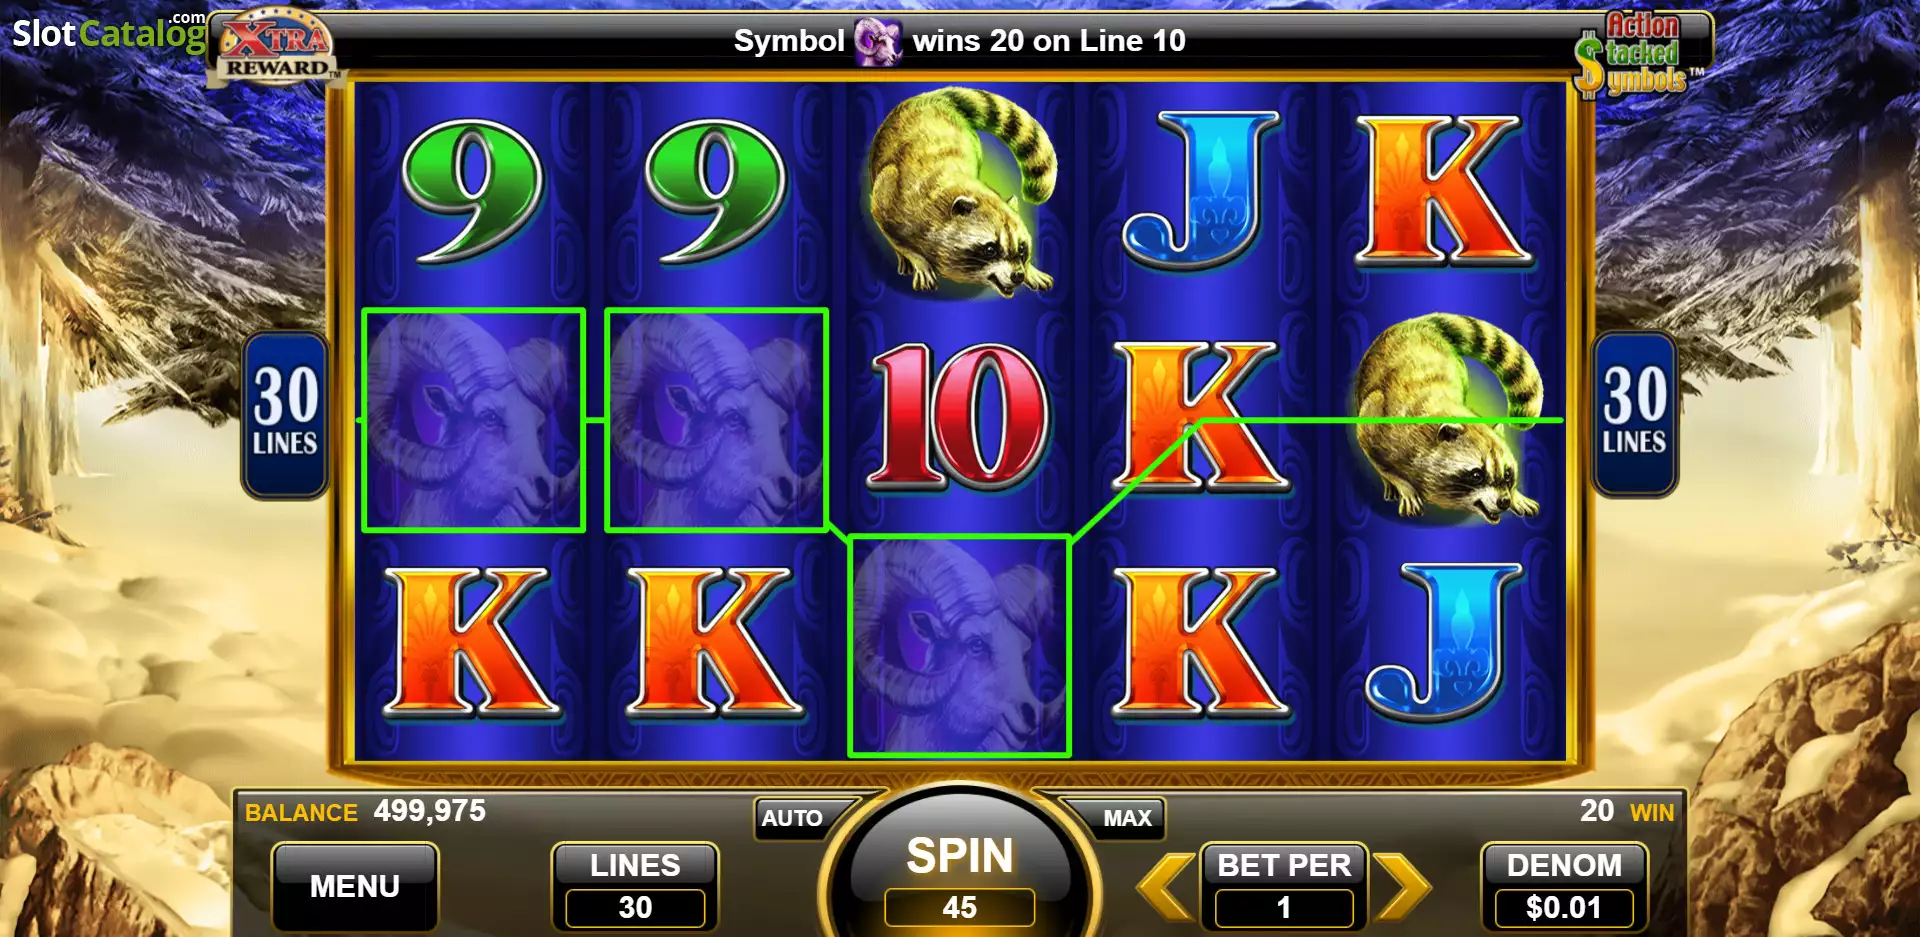This screenshot has width=1920, height=937.
Task: Click the highlighted ram symbol on the bottom row
Action: click(x=960, y=646)
